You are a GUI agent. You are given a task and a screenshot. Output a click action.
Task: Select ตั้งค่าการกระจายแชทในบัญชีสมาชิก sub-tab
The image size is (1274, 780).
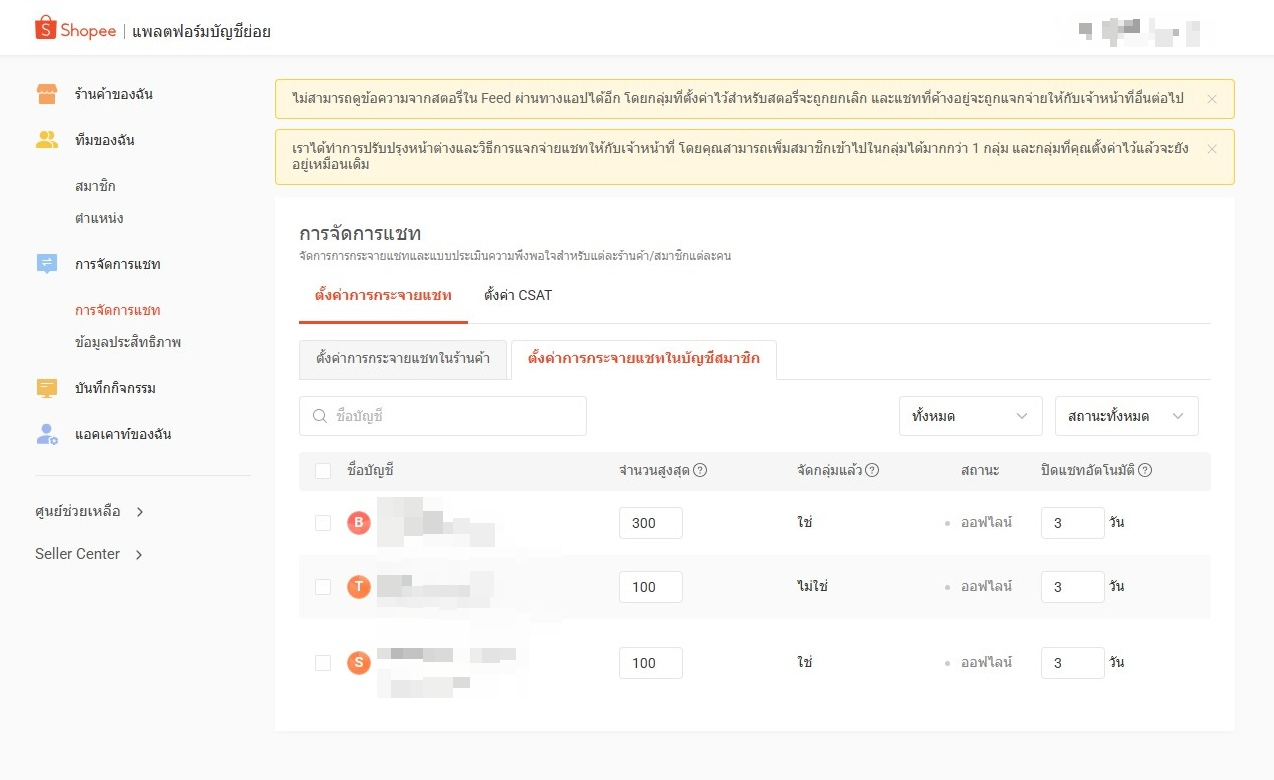[x=644, y=360]
